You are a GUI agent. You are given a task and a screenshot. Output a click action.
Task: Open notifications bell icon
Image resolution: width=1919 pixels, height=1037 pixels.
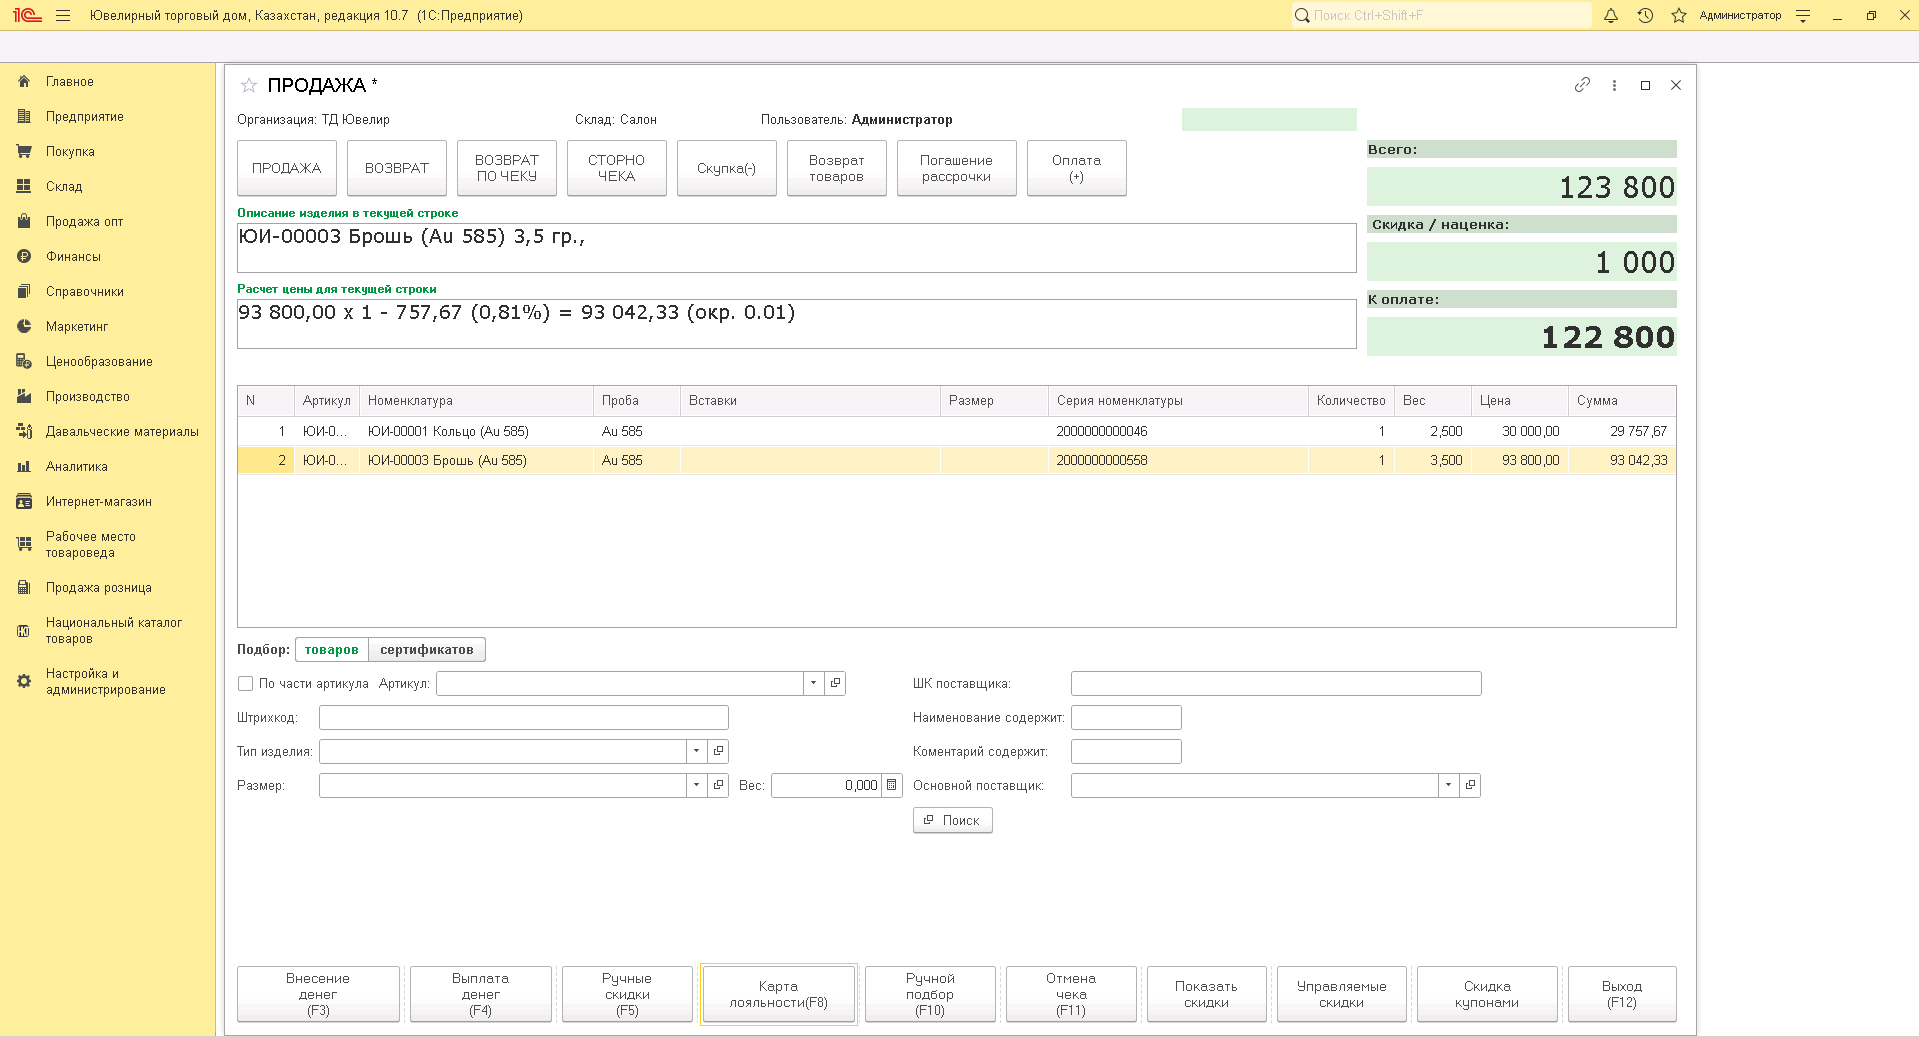click(1611, 16)
